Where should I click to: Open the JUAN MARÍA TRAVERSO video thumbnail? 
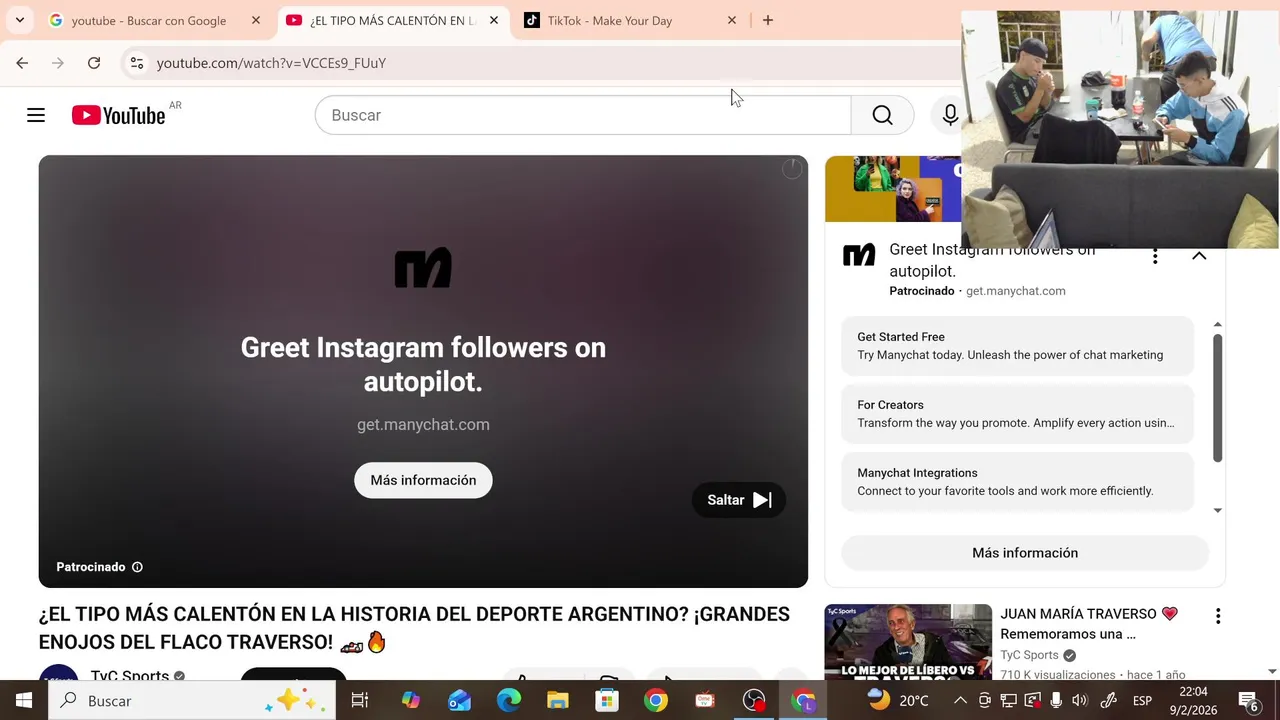pos(908,642)
